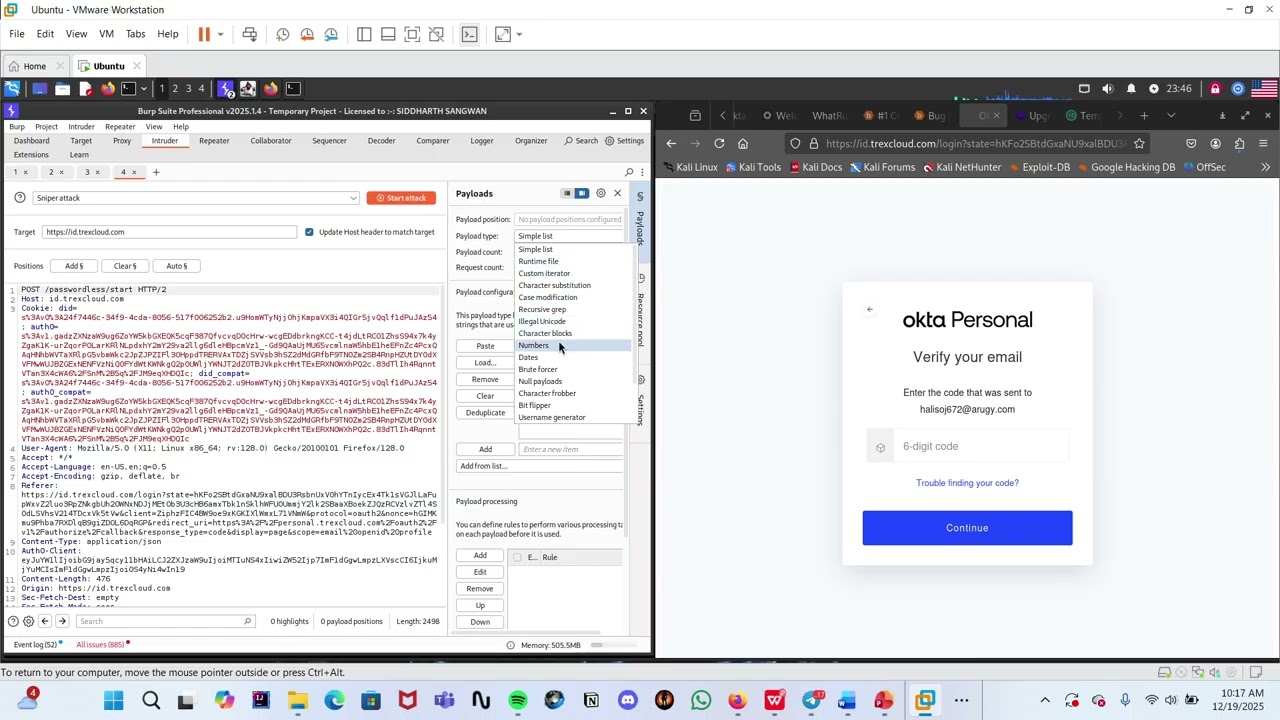Close the Payloads side panel
The width and height of the screenshot is (1280, 720).
[617, 193]
